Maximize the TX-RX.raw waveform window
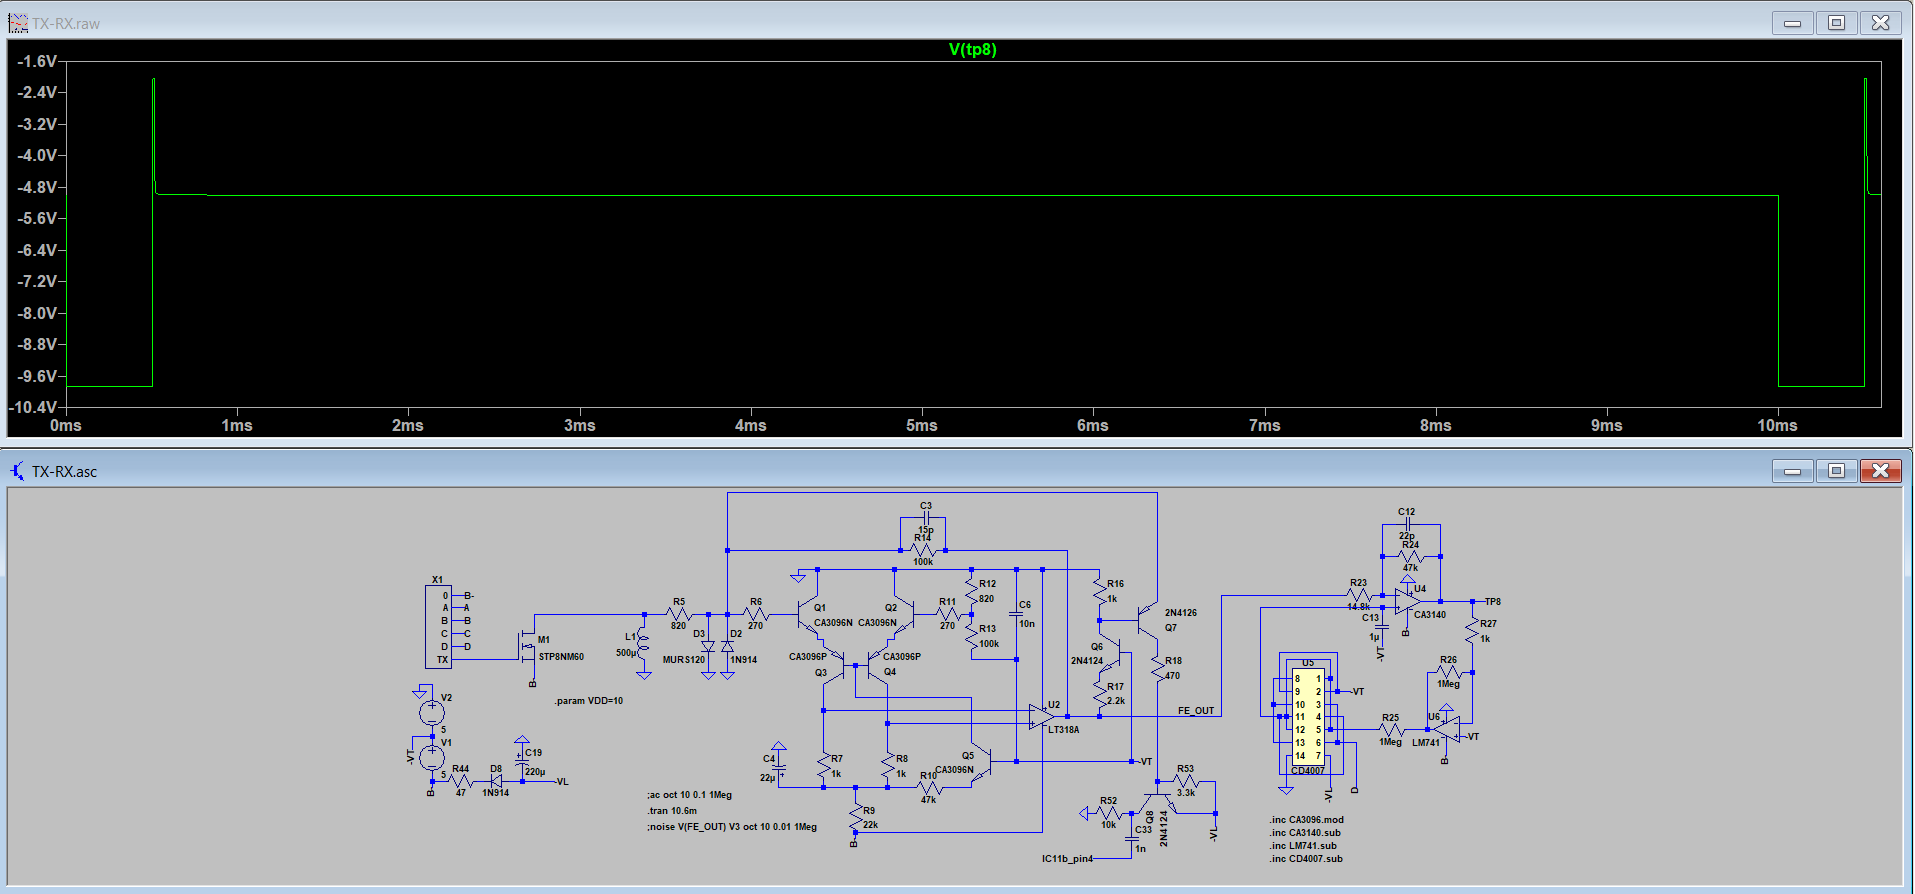The image size is (1915, 894). [x=1836, y=23]
